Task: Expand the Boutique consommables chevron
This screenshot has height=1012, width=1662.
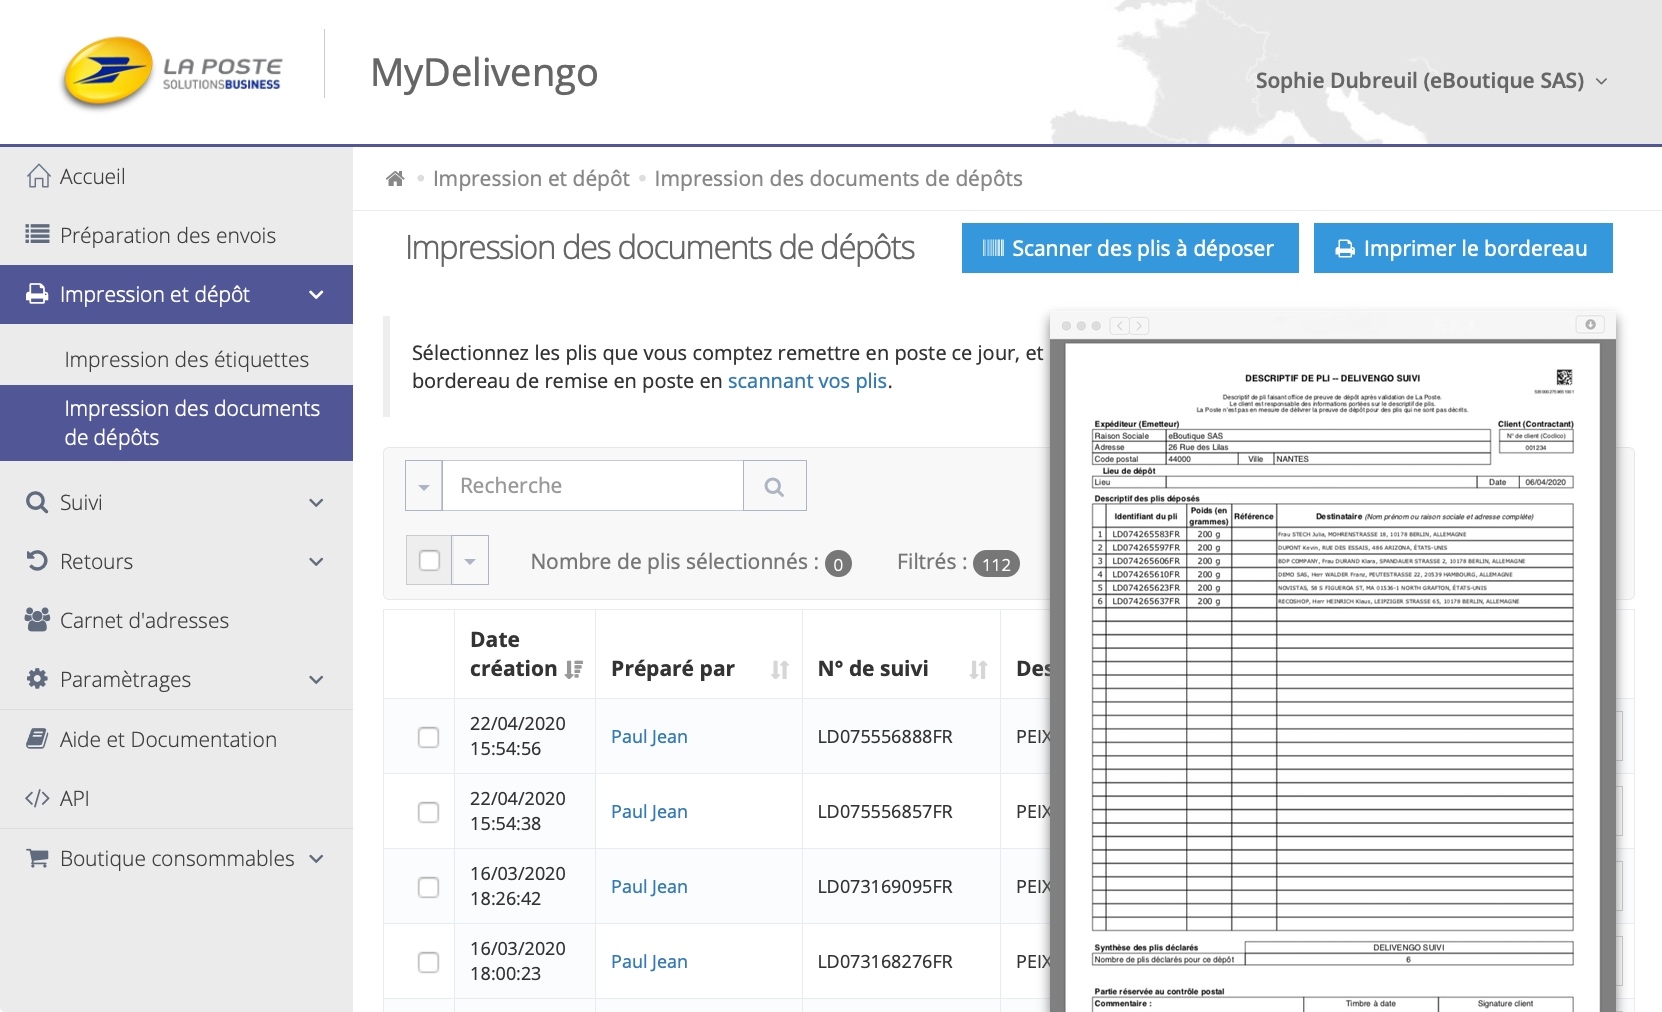Action: (x=316, y=859)
